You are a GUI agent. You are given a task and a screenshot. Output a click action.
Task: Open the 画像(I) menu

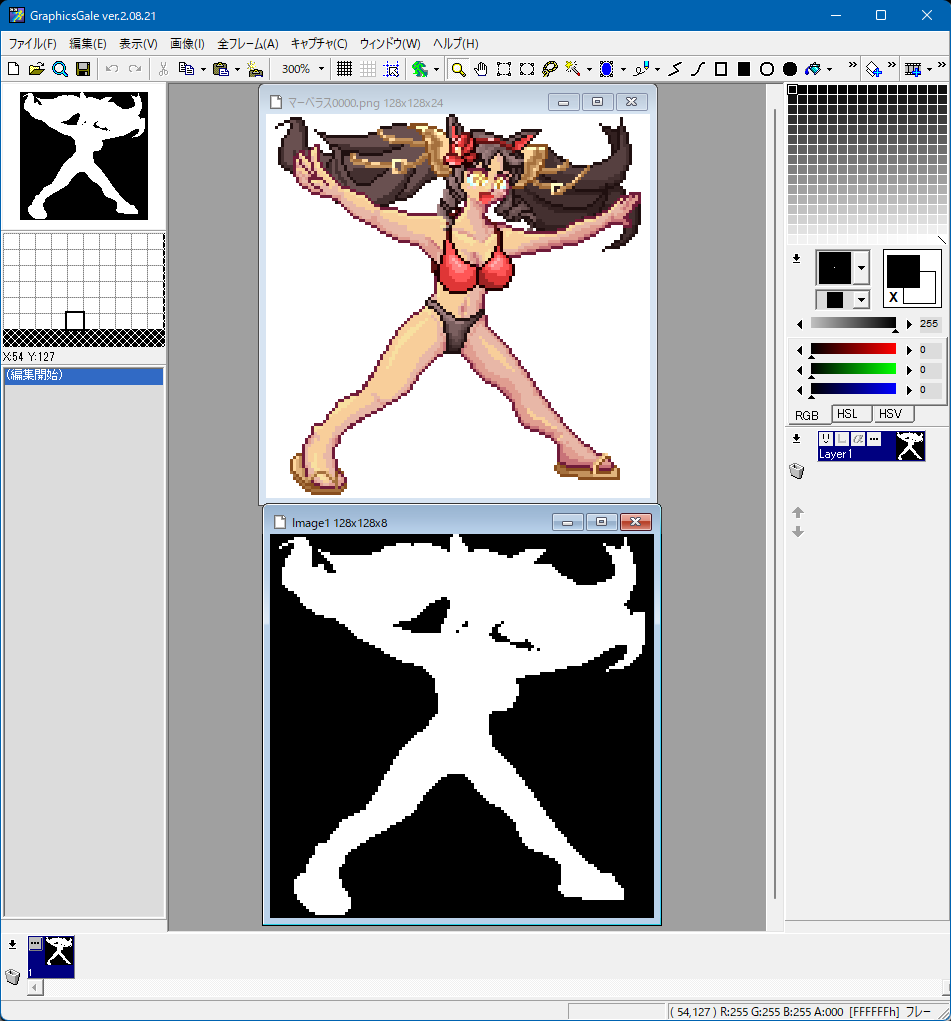(188, 44)
